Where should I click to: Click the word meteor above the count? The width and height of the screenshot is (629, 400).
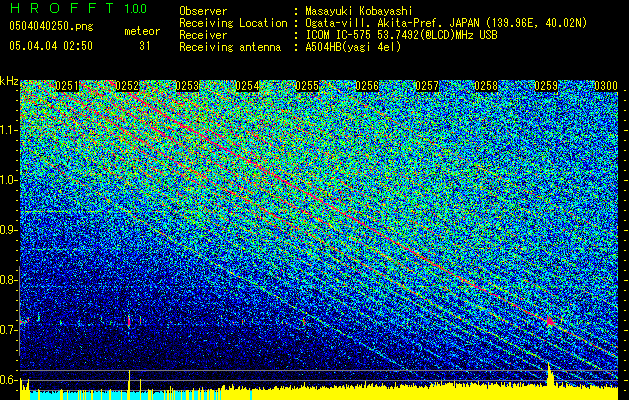point(142,31)
